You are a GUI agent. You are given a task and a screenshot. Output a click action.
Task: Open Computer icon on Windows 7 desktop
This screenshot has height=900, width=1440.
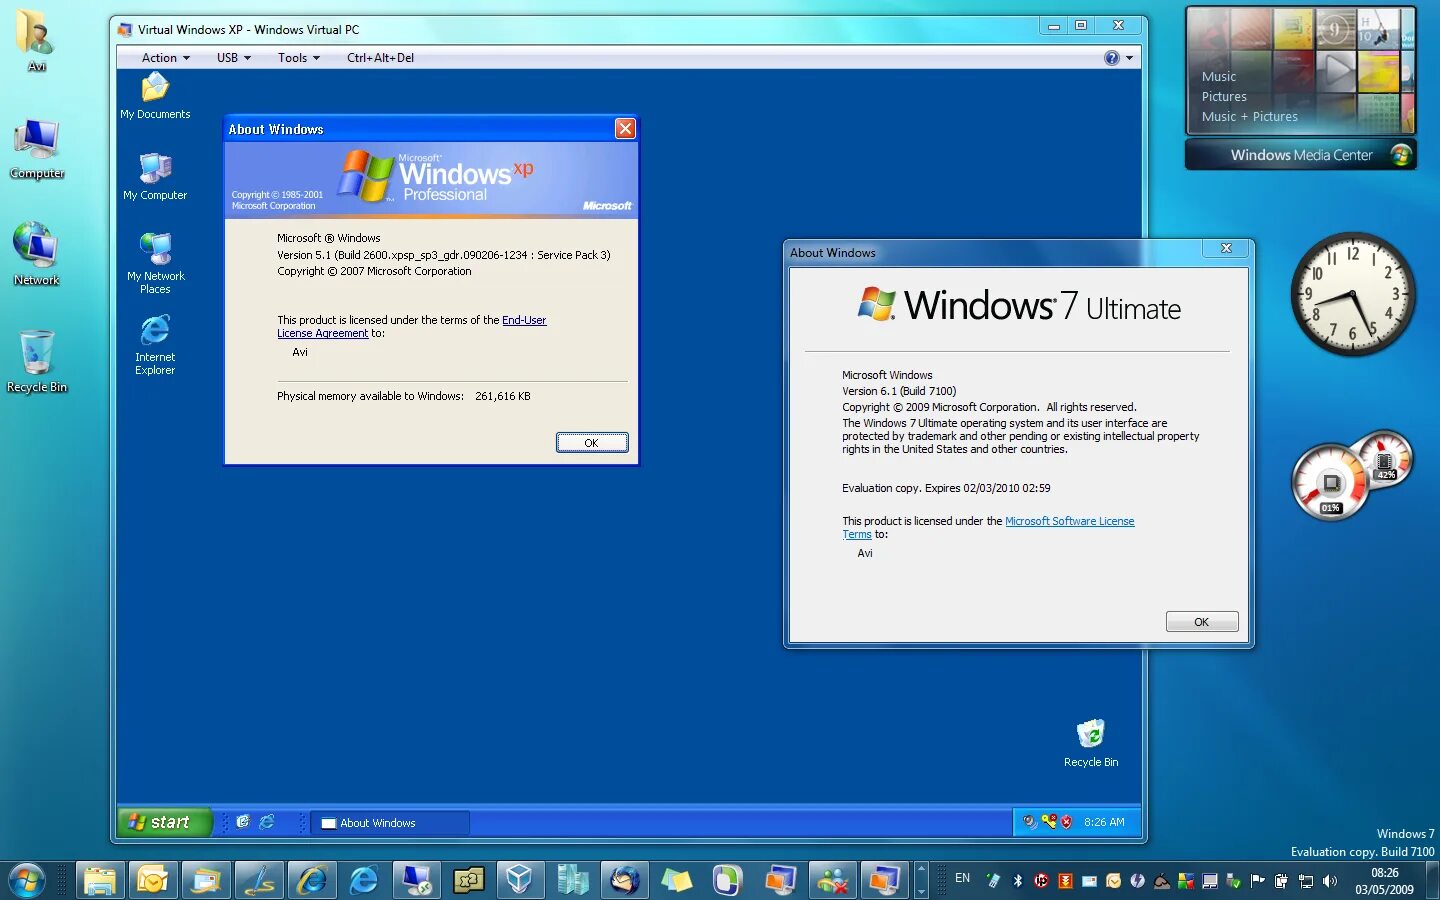pos(37,149)
